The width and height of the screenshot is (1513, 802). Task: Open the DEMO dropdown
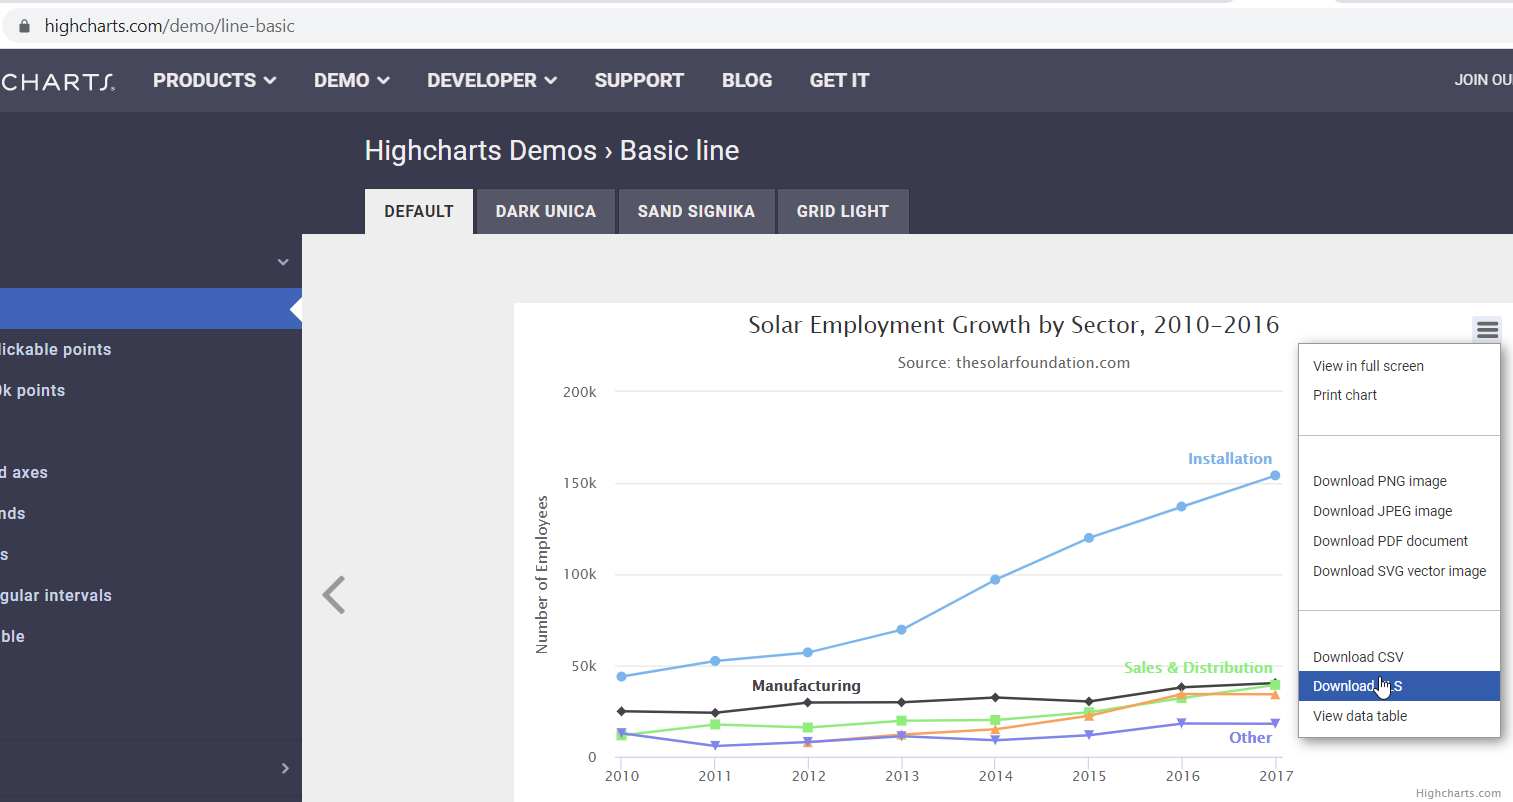click(351, 80)
